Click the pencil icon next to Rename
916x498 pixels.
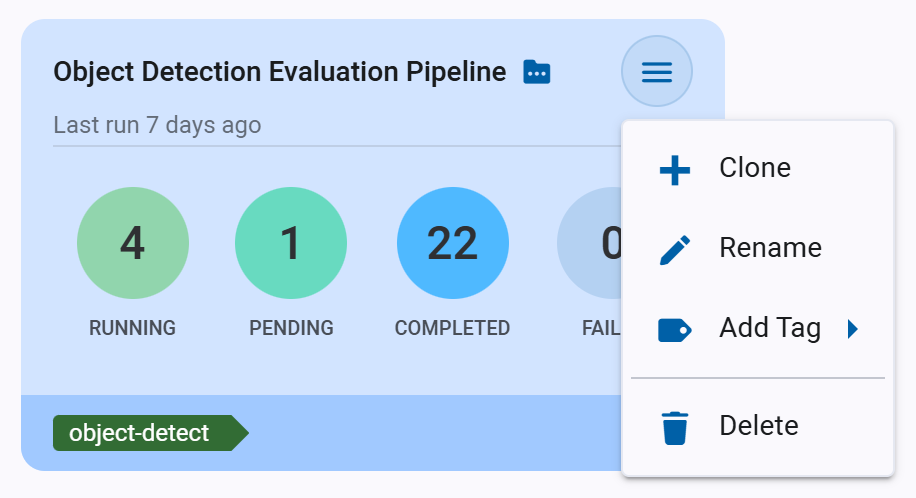coord(675,250)
